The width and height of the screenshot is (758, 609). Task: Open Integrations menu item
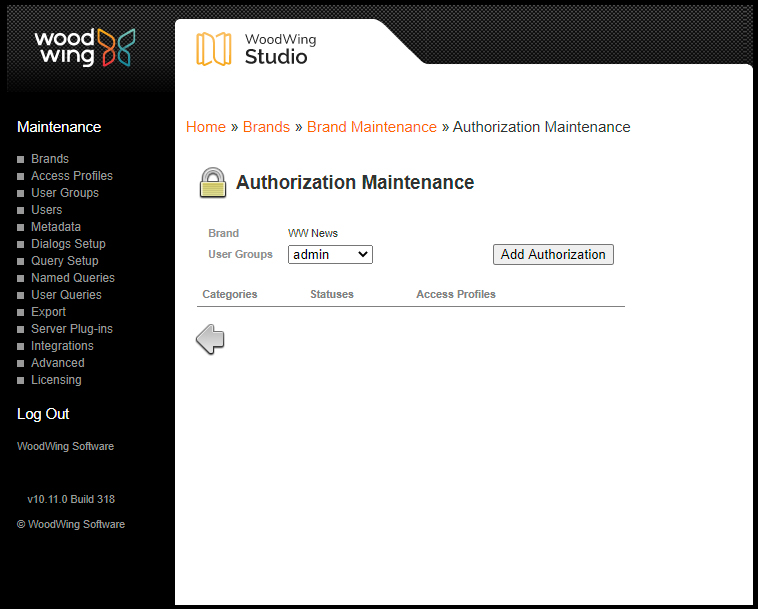pyautogui.click(x=62, y=346)
